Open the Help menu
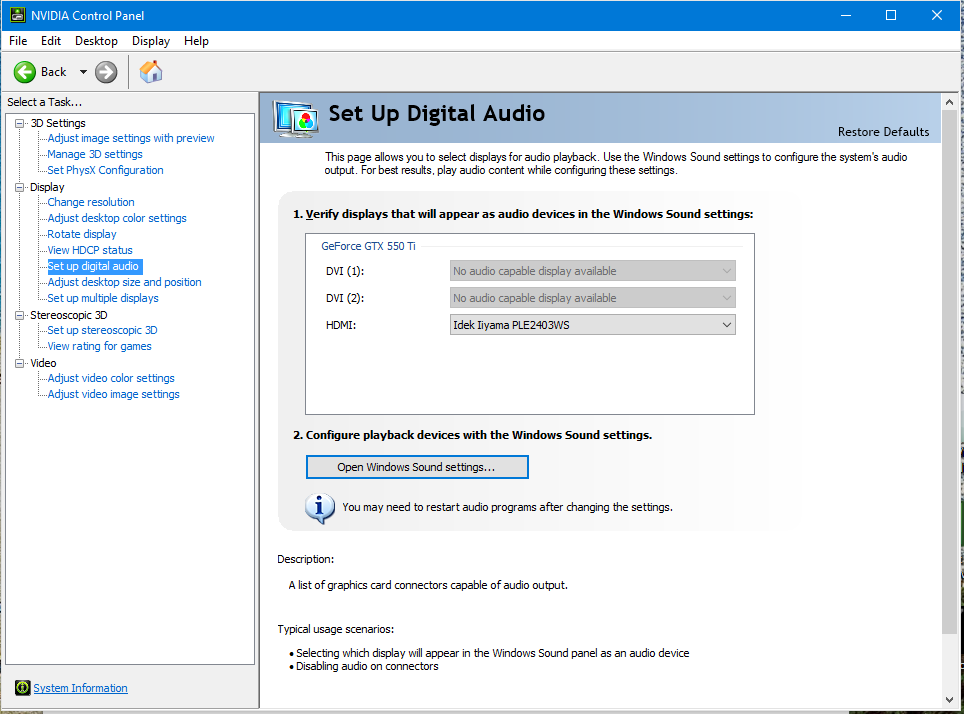The width and height of the screenshot is (964, 714). pyautogui.click(x=196, y=41)
